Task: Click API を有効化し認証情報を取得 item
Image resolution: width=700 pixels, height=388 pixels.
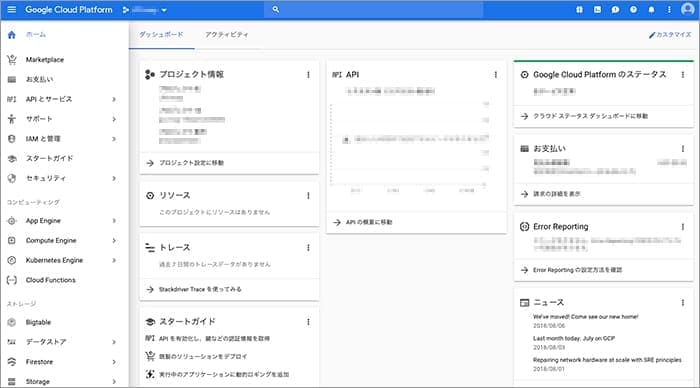Action: (214, 338)
